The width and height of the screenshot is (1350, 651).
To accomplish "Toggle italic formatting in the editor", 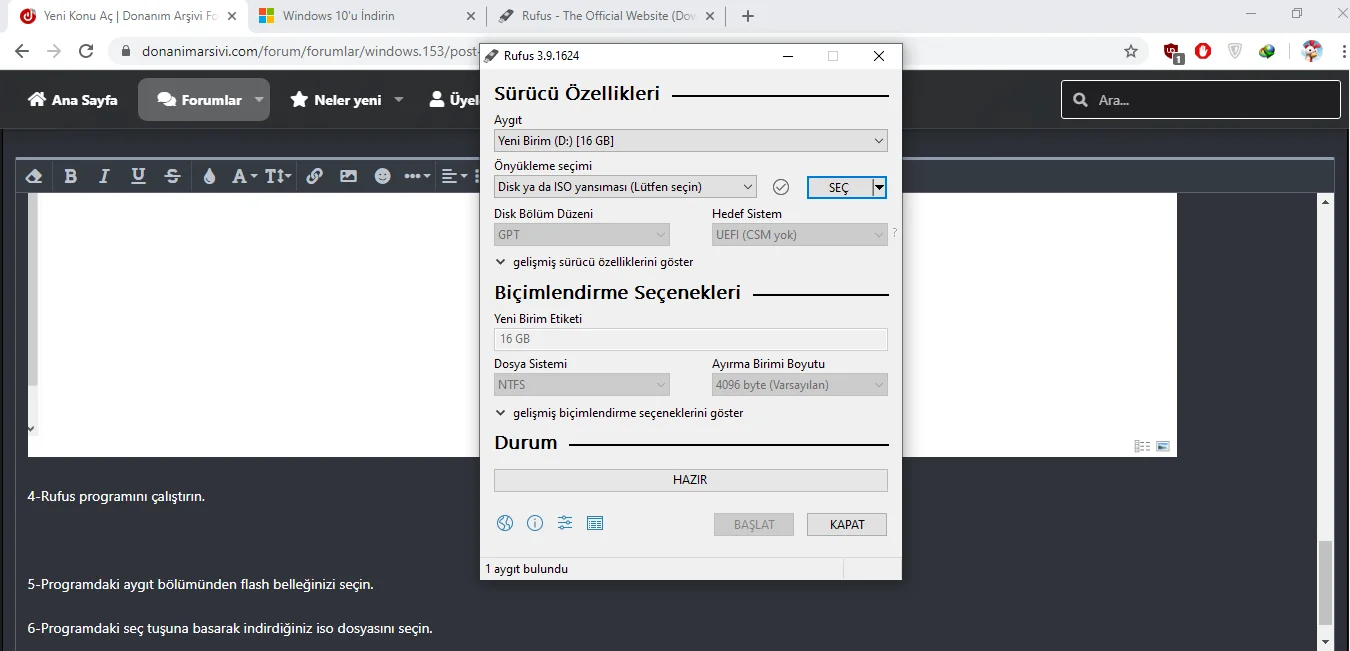I will point(104,176).
